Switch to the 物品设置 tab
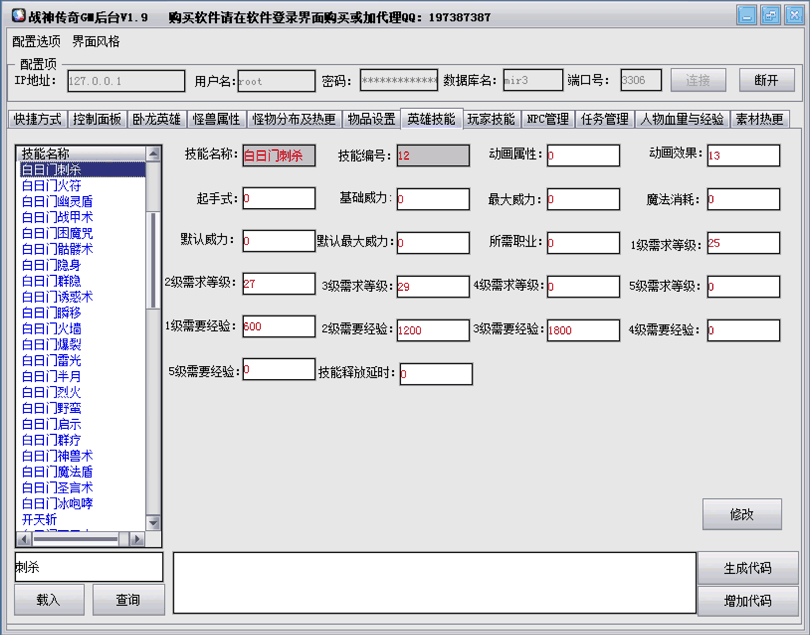810x635 pixels. (x=371, y=119)
